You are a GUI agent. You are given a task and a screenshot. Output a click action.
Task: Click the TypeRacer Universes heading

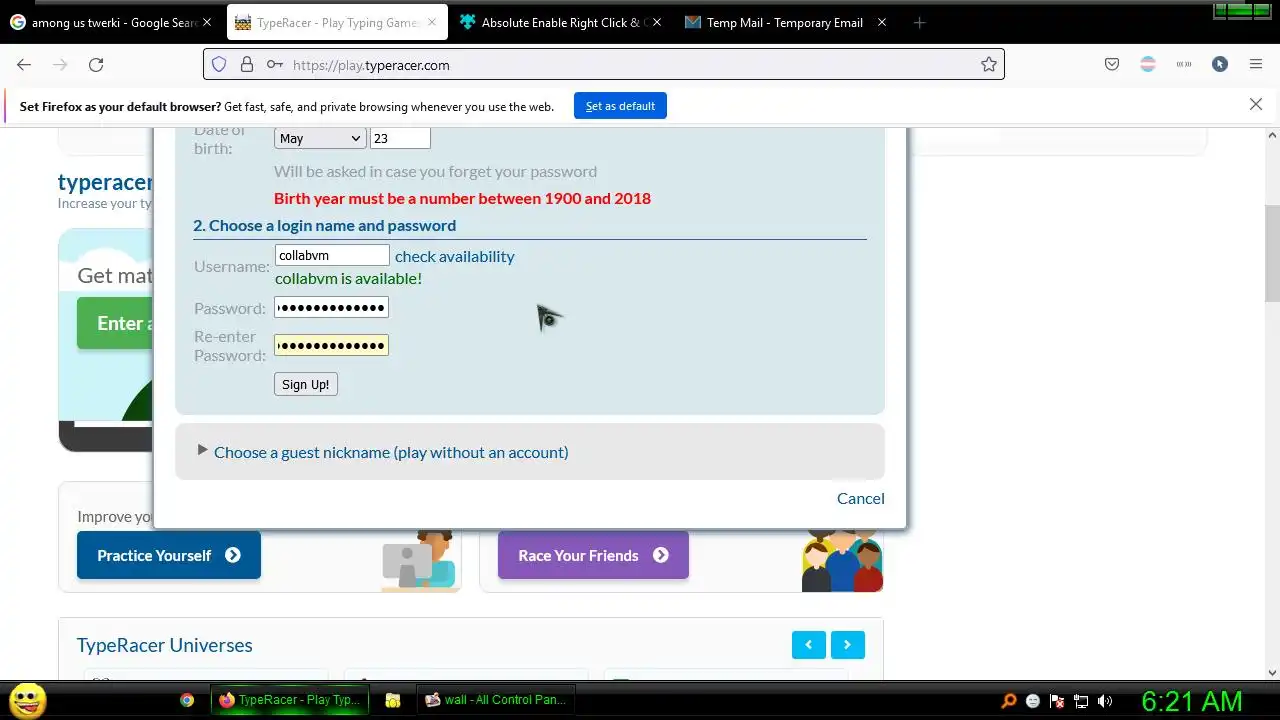pyautogui.click(x=165, y=645)
